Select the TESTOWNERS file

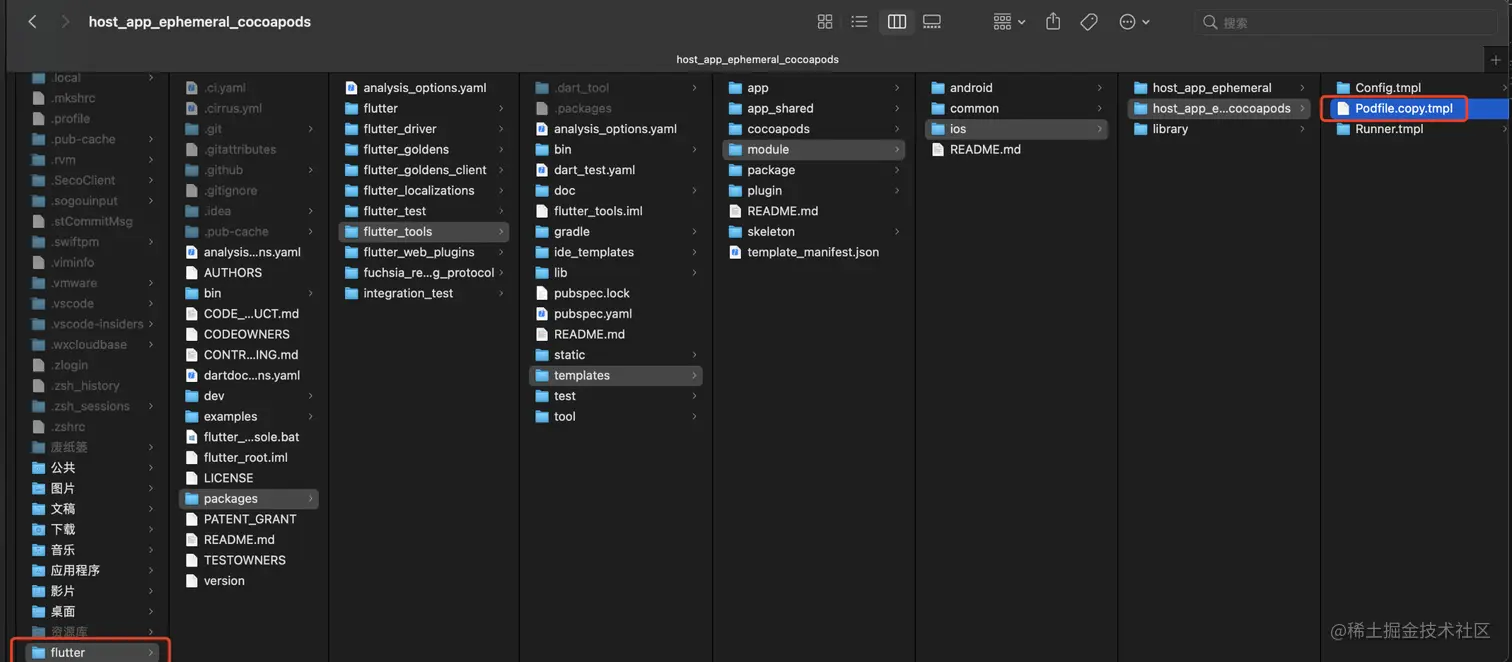click(235, 560)
